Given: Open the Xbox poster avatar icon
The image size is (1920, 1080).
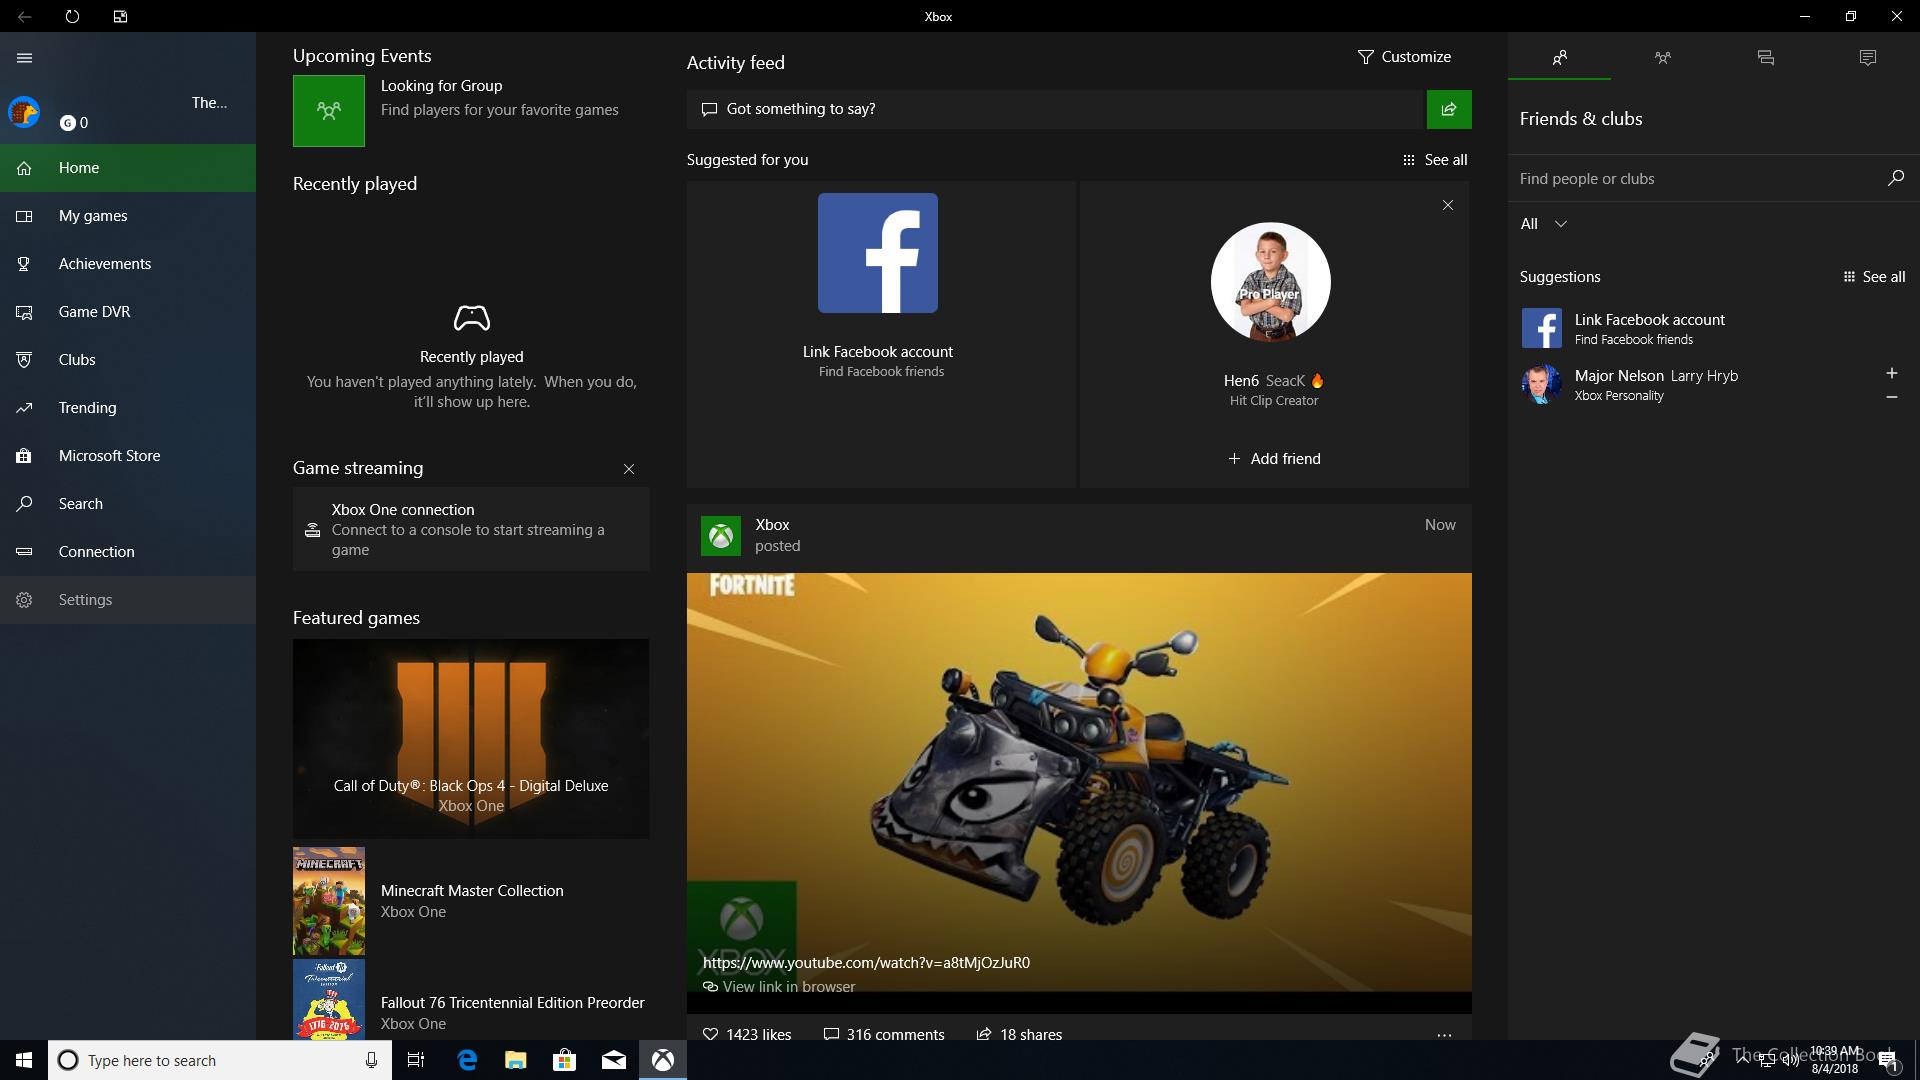Looking at the screenshot, I should pos(720,536).
